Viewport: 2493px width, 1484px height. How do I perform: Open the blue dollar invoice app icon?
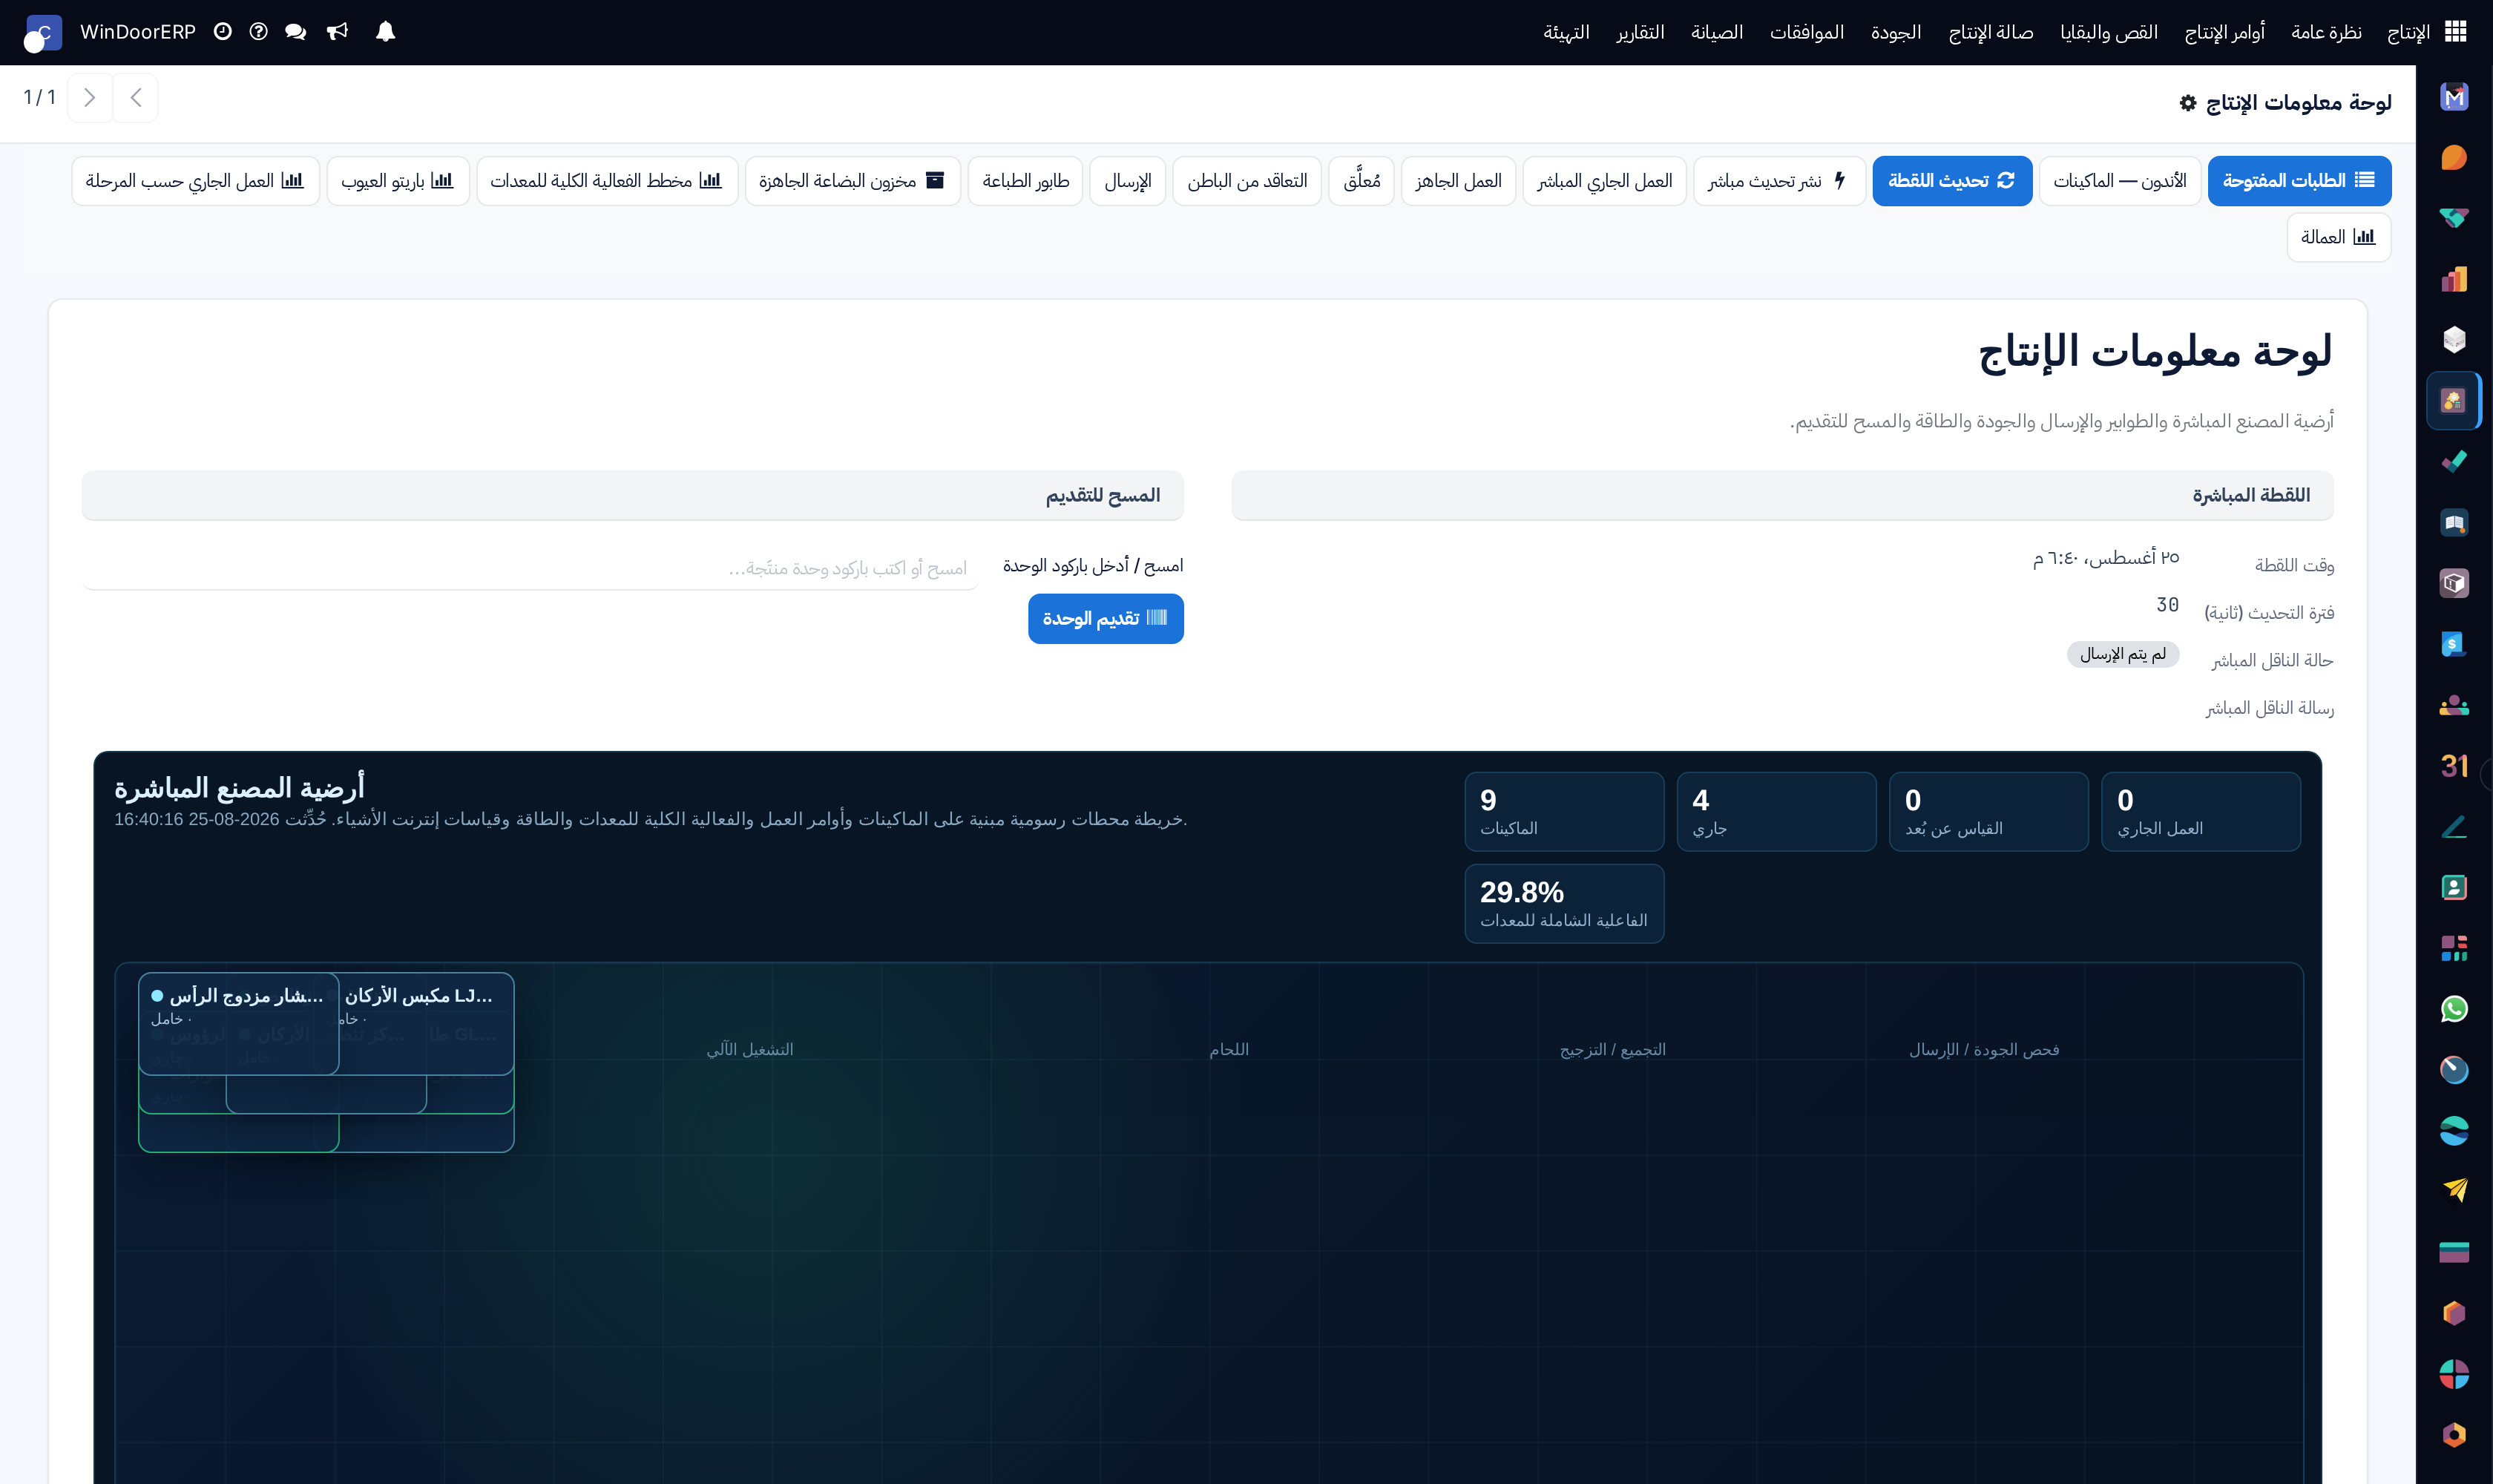(2453, 644)
